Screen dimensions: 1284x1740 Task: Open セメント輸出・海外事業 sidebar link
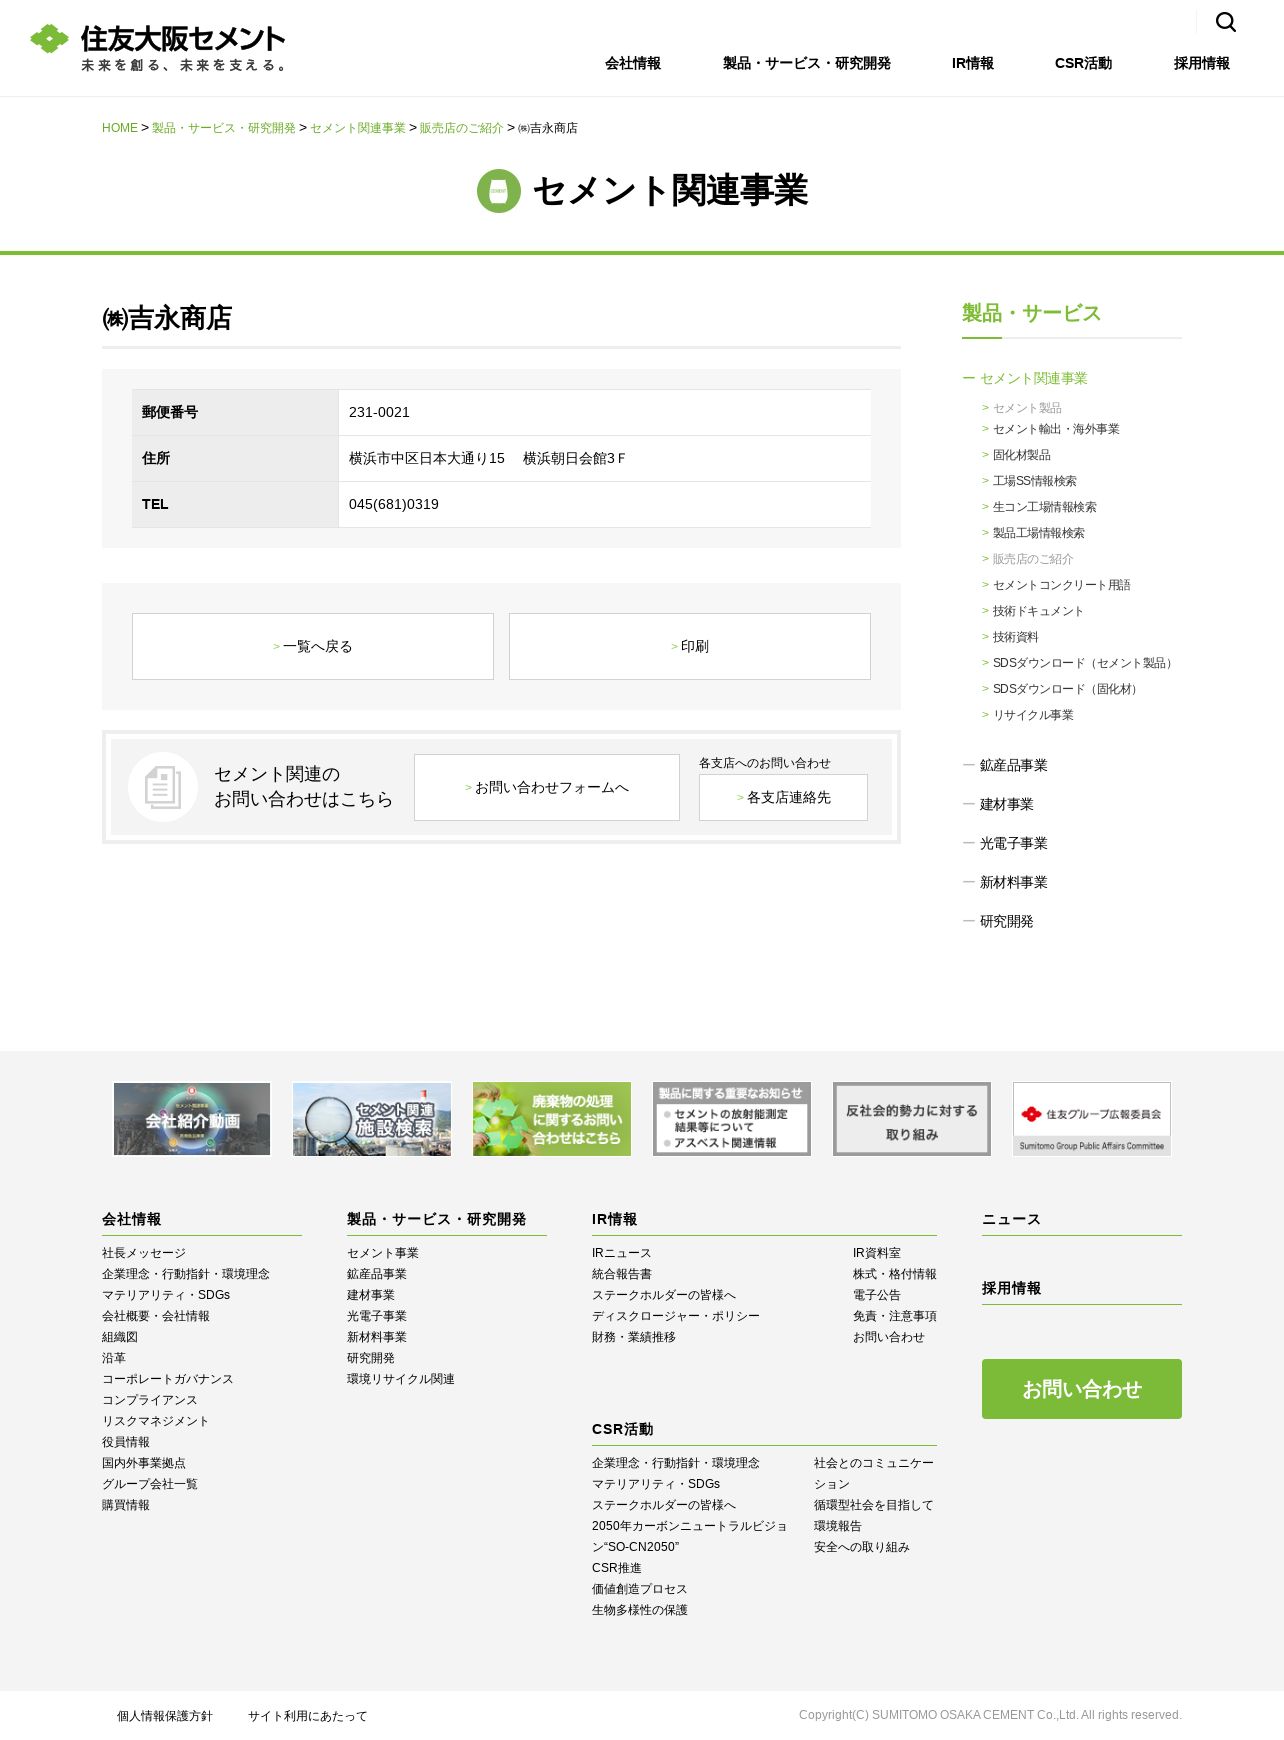tap(1056, 429)
